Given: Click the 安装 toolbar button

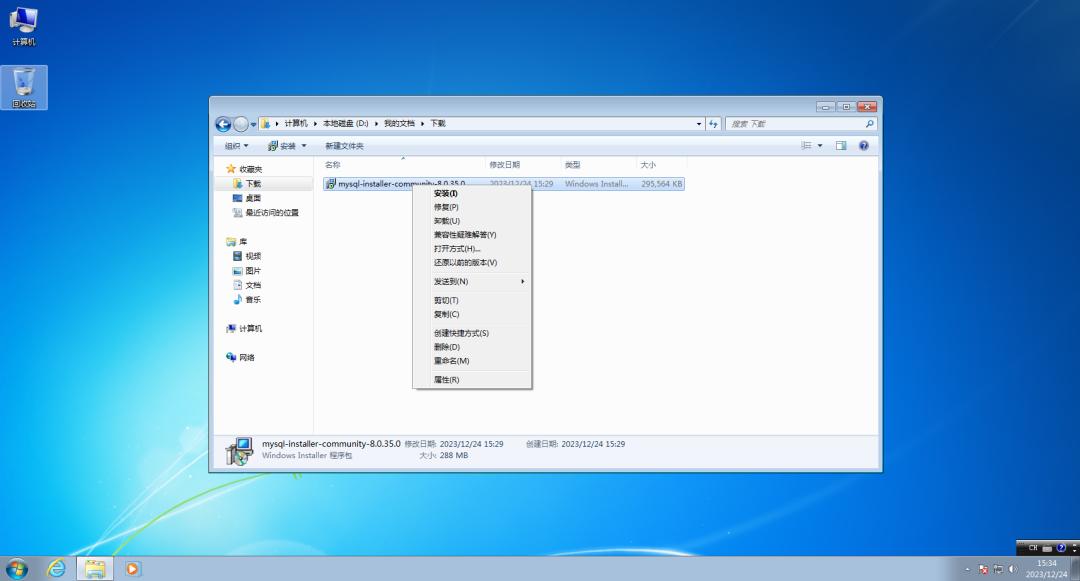Looking at the screenshot, I should (x=282, y=146).
